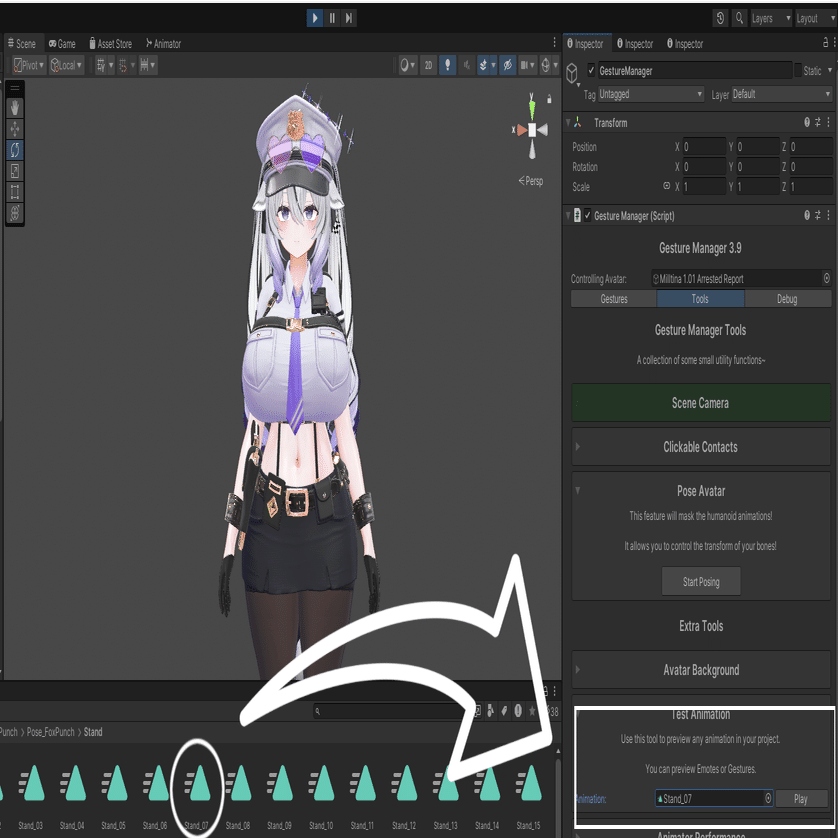Open Gesture Manager script options menu

click(828, 215)
